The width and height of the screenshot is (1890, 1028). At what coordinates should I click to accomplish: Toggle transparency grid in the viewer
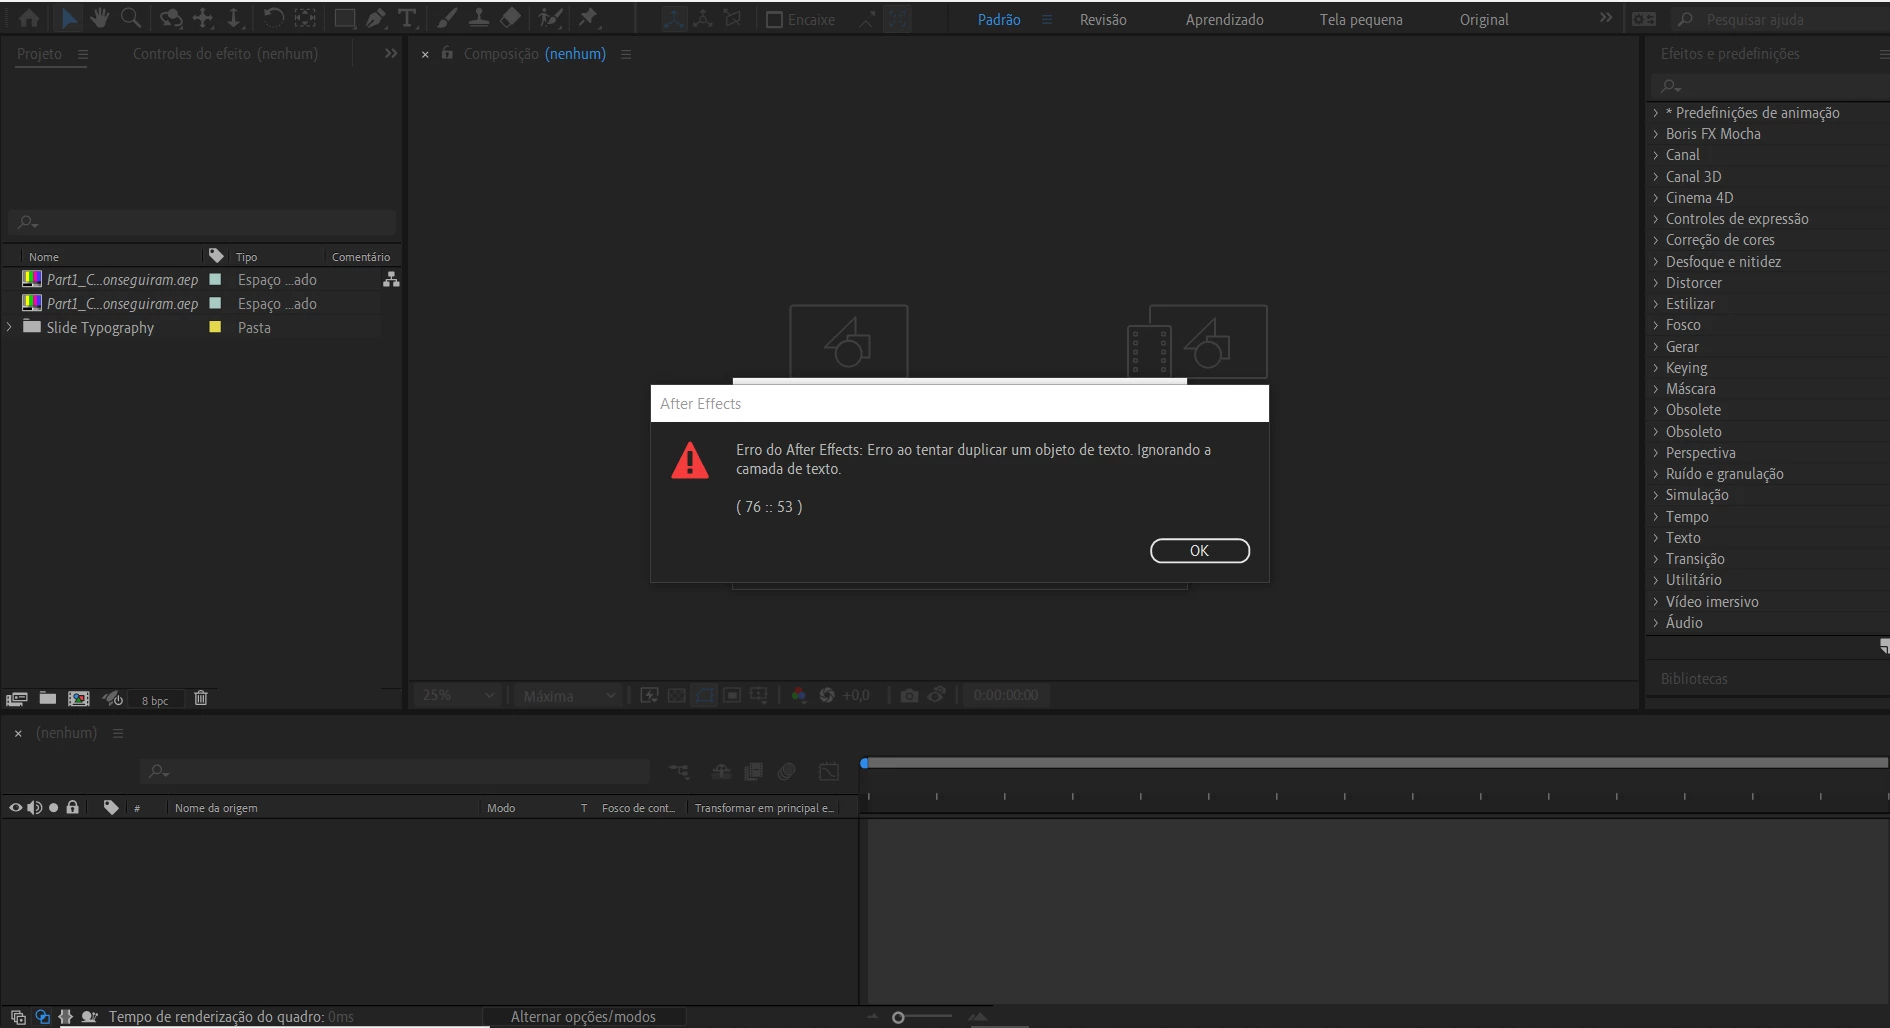pyautogui.click(x=677, y=695)
